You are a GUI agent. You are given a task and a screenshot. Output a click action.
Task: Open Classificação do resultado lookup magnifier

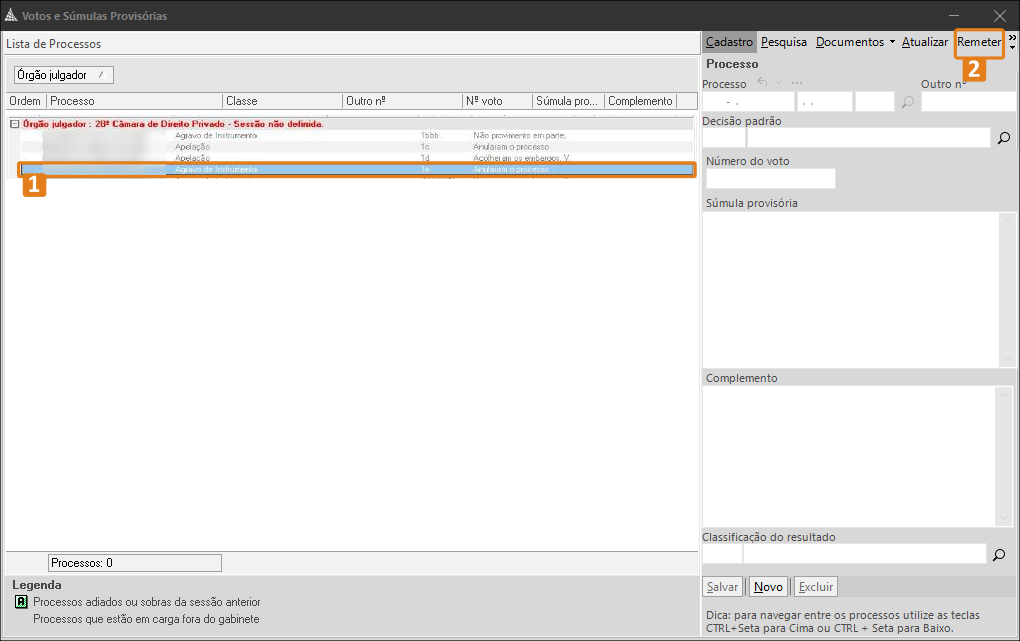999,554
